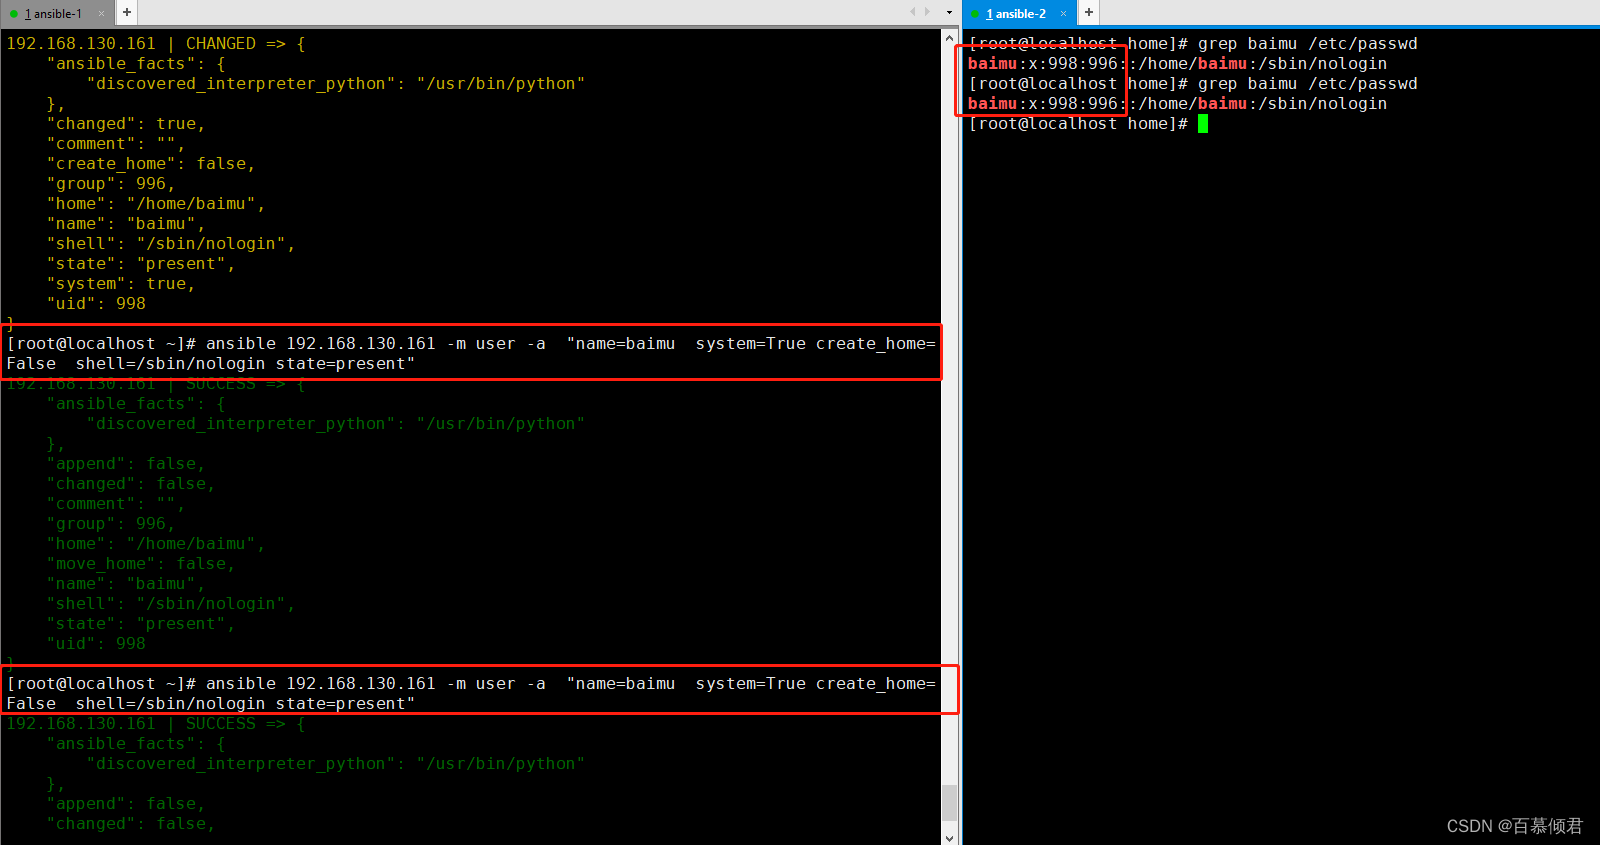The image size is (1600, 845).
Task: Click the ansible-1 scrollbar up arrow
Action: (x=950, y=38)
